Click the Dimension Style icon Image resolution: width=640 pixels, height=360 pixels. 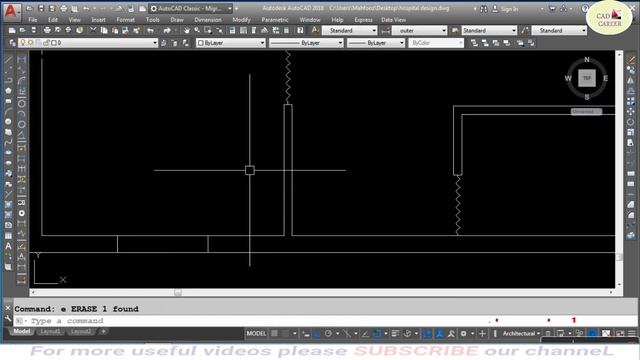385,31
